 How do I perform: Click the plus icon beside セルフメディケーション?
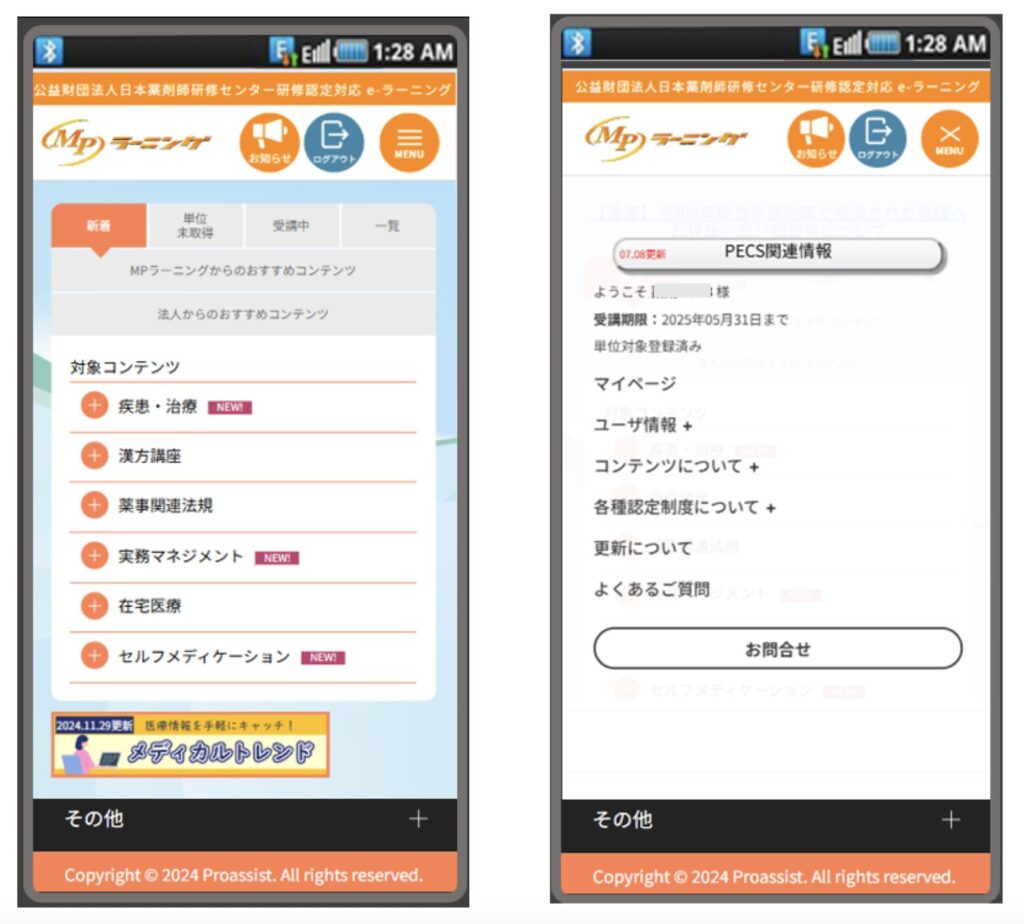click(94, 656)
